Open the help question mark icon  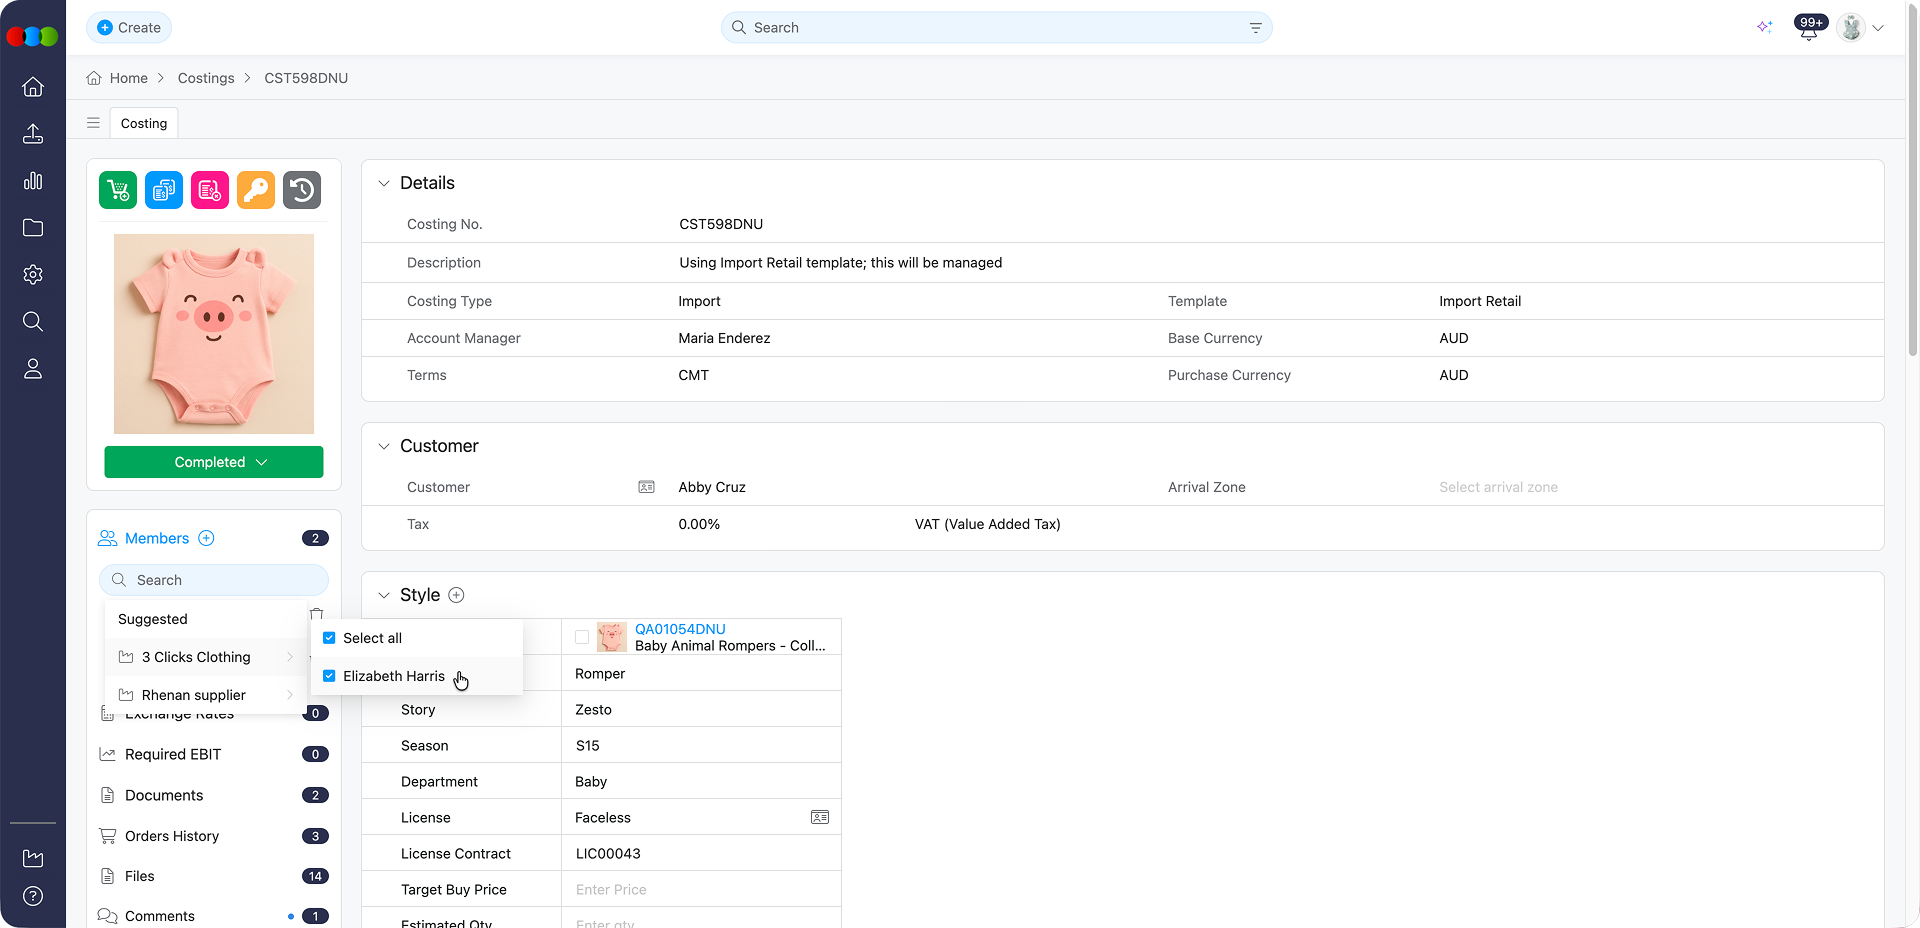point(33,896)
